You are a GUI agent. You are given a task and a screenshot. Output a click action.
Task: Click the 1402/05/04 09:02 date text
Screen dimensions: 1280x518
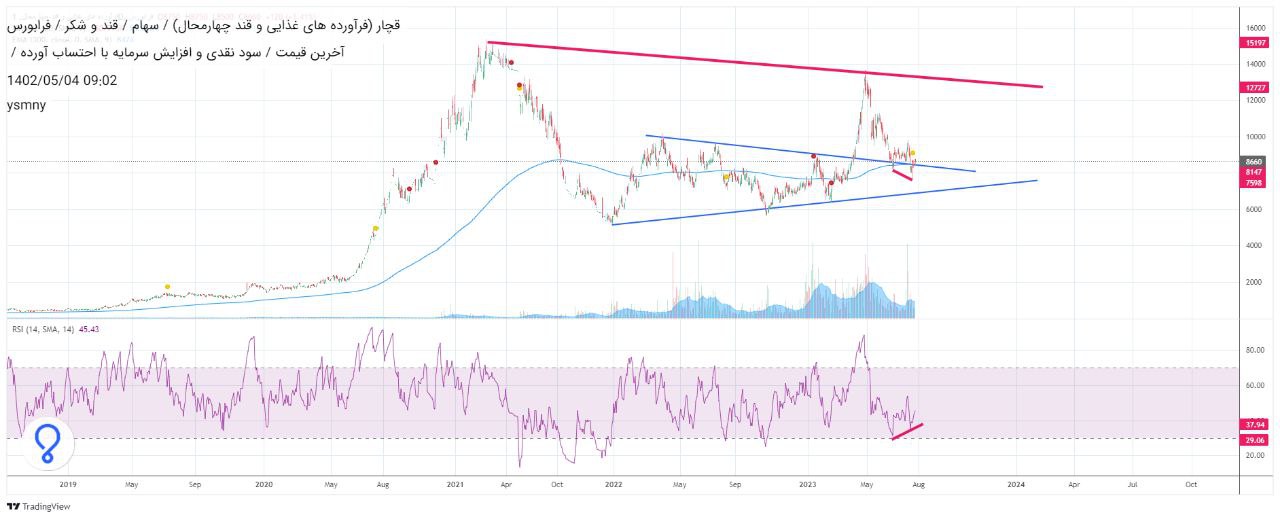pos(63,80)
